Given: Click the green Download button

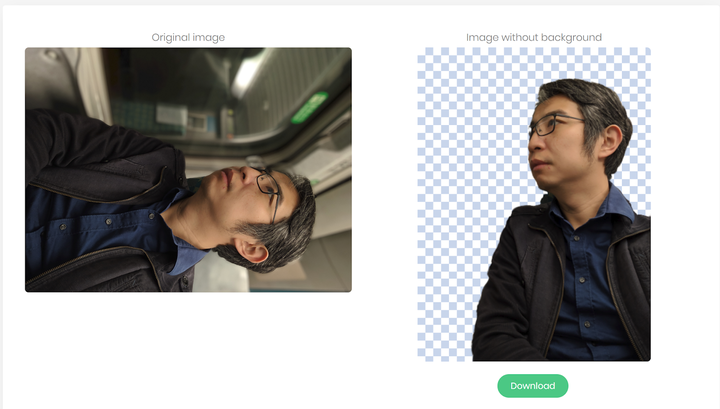Looking at the screenshot, I should (533, 386).
